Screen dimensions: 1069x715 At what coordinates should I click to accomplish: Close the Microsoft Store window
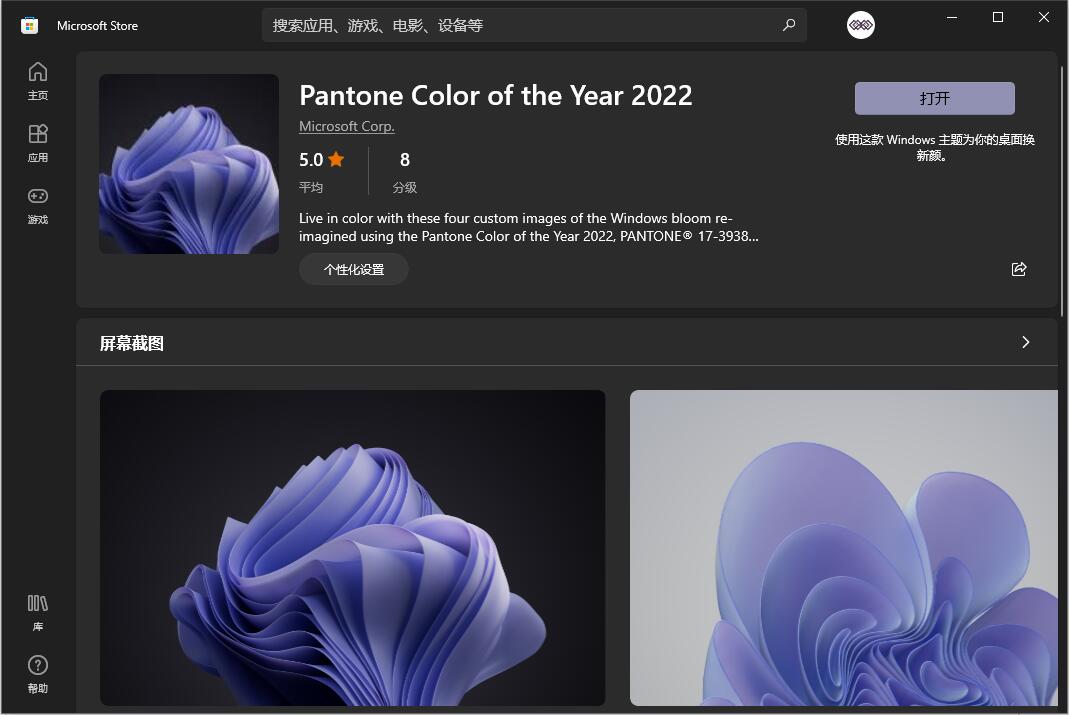tap(1044, 18)
